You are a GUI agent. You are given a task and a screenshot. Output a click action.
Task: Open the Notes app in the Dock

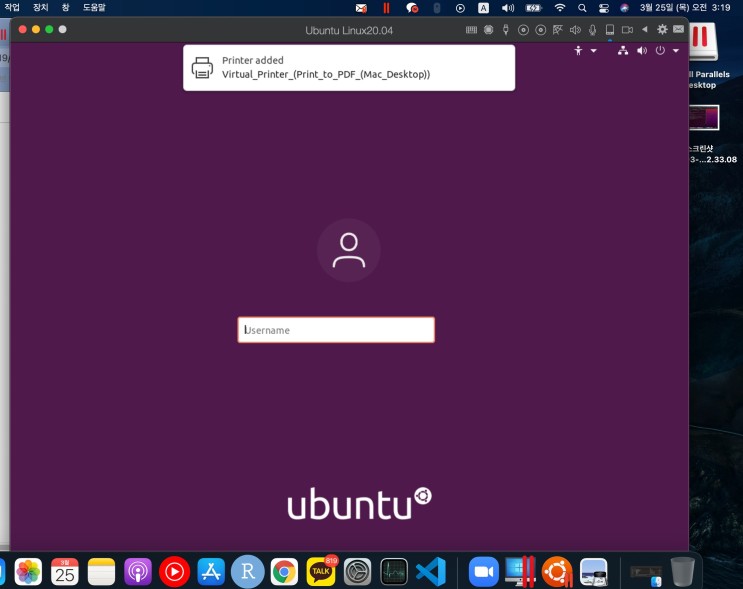101,571
